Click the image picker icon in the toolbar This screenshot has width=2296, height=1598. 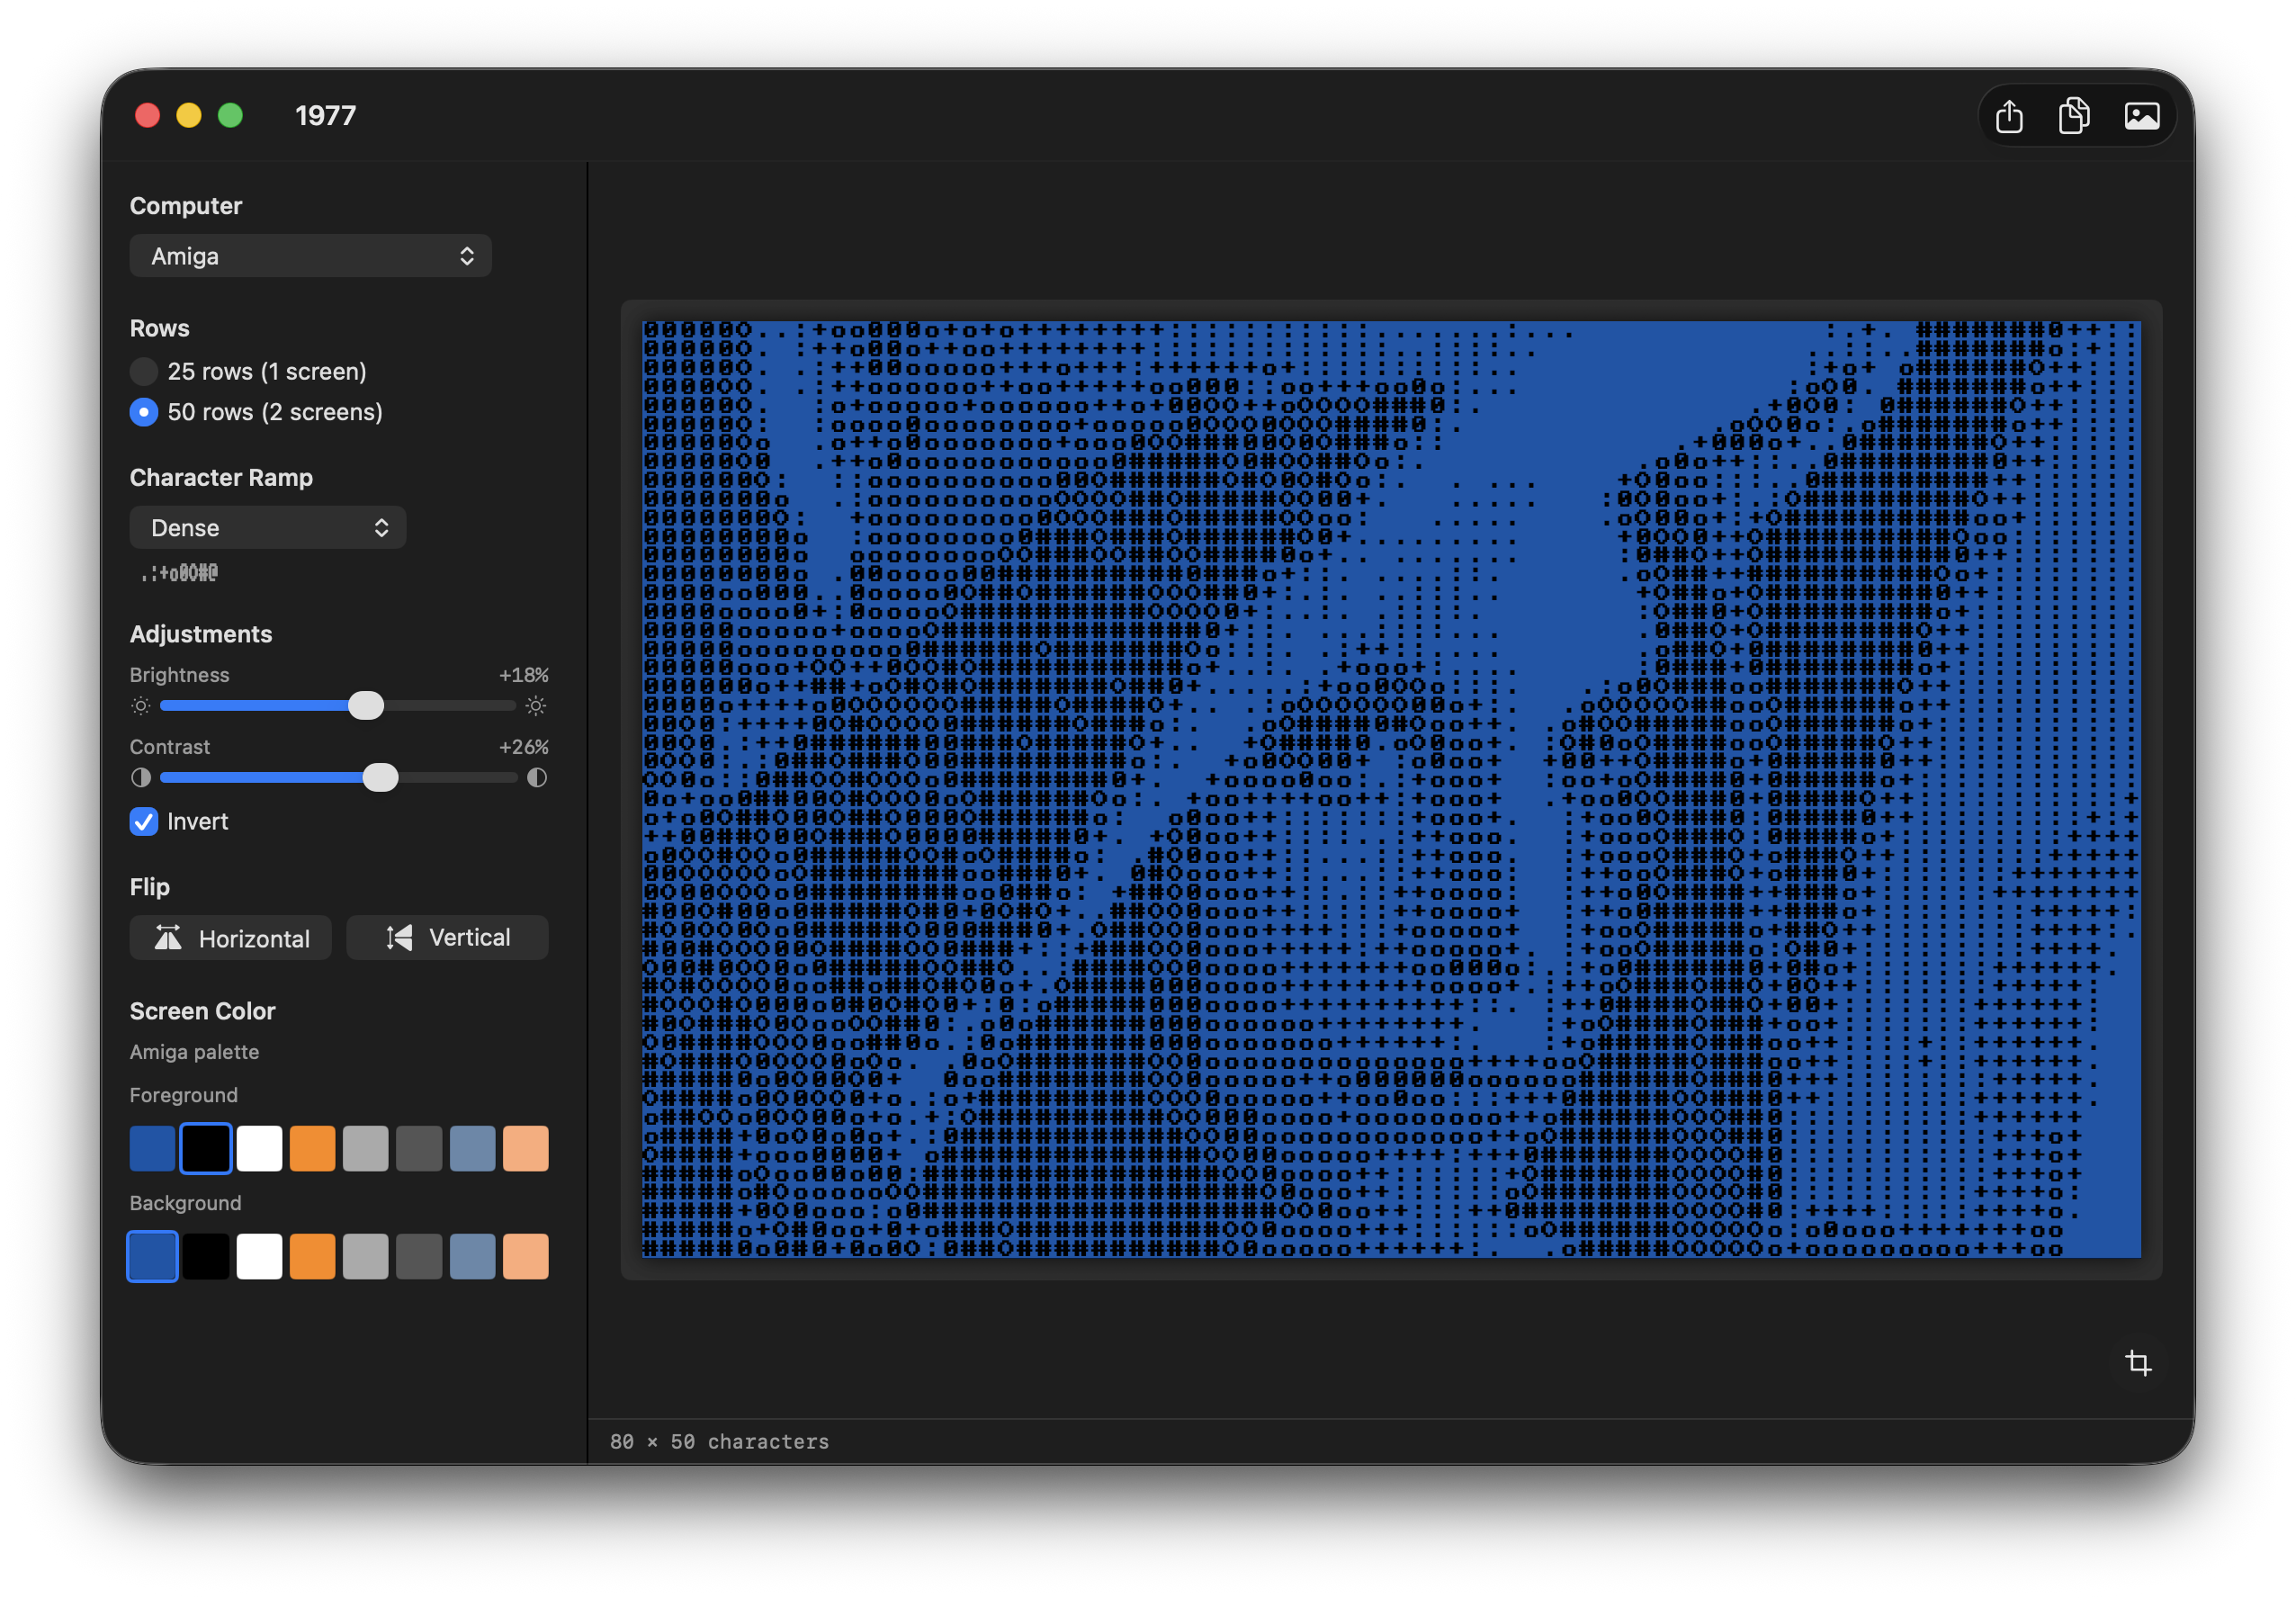tap(2141, 116)
